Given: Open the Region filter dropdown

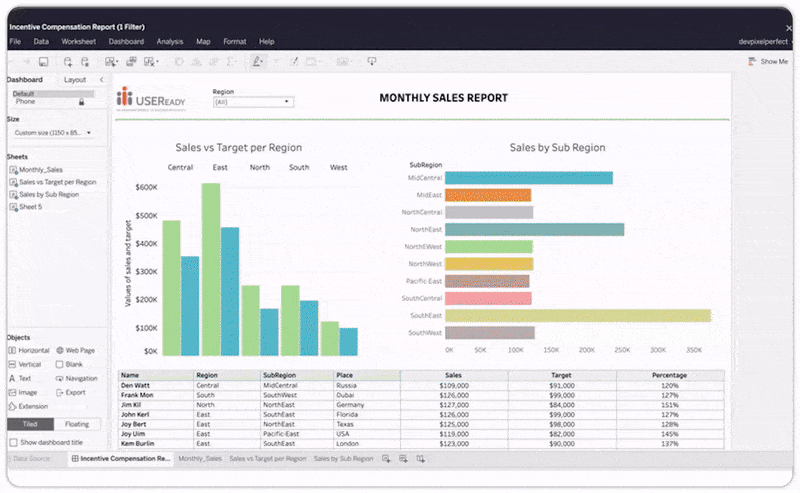Looking at the screenshot, I should [253, 102].
